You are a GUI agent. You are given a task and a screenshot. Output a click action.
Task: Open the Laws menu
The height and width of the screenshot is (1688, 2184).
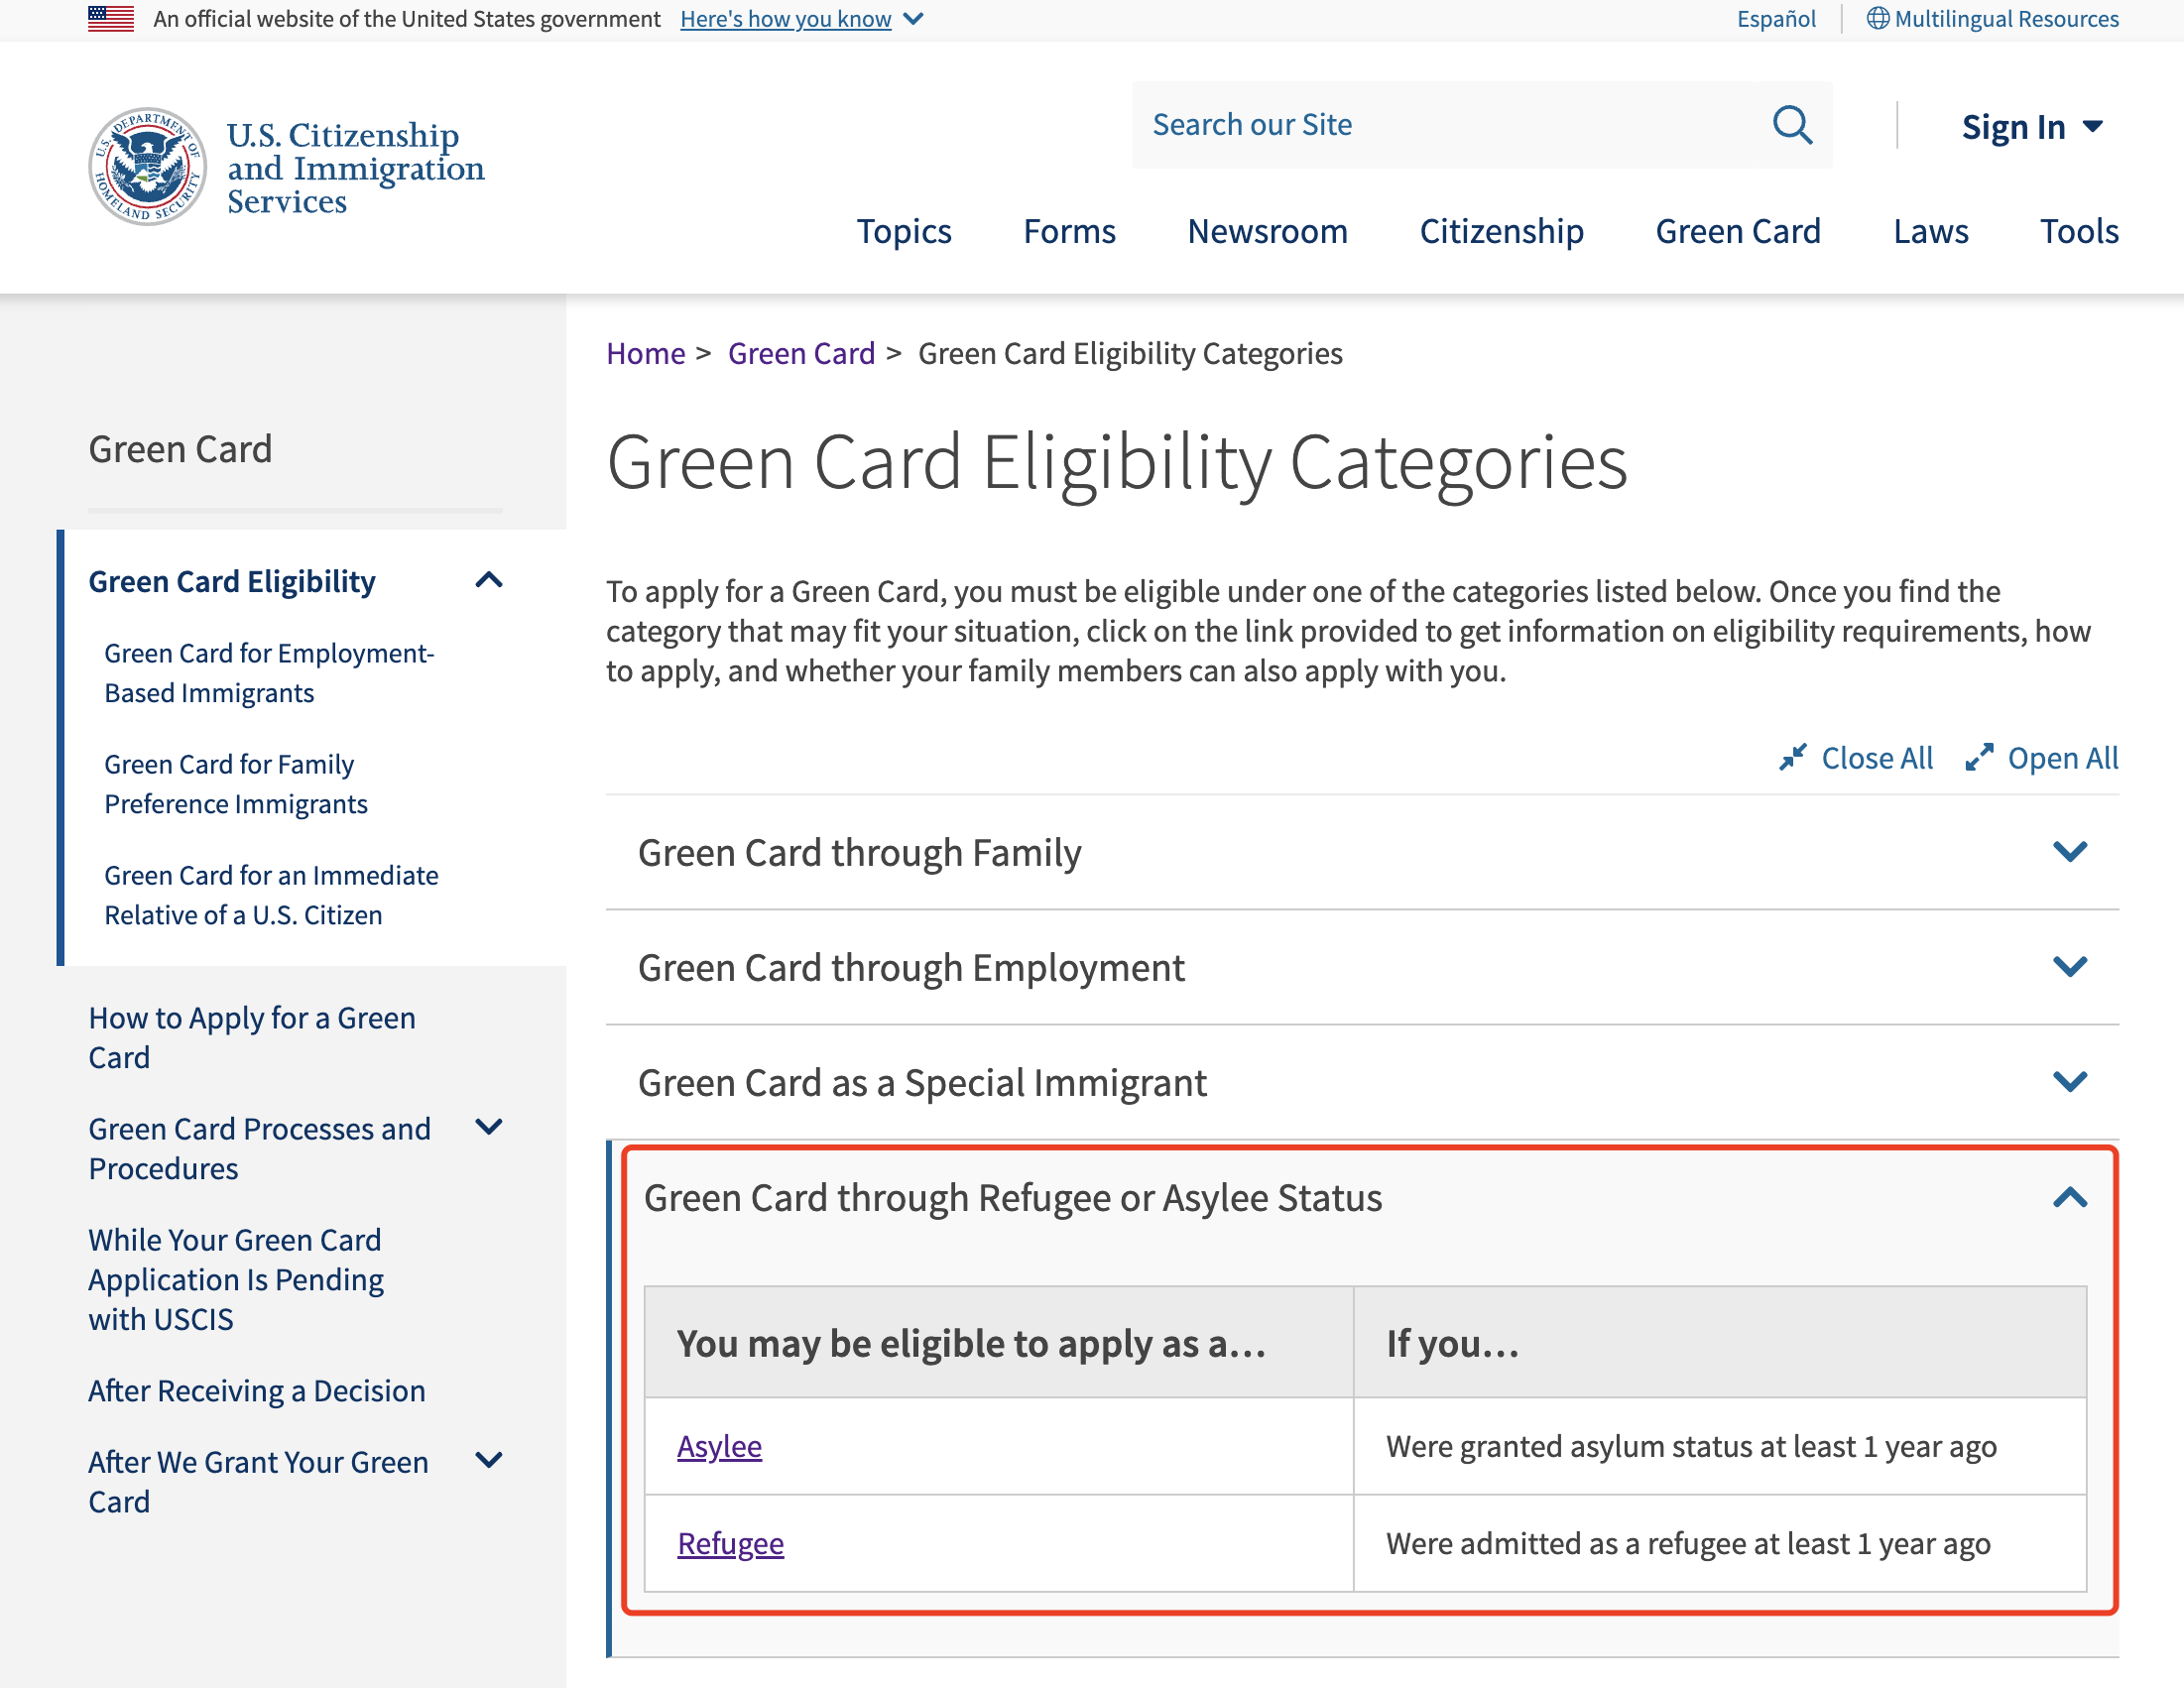point(1930,231)
